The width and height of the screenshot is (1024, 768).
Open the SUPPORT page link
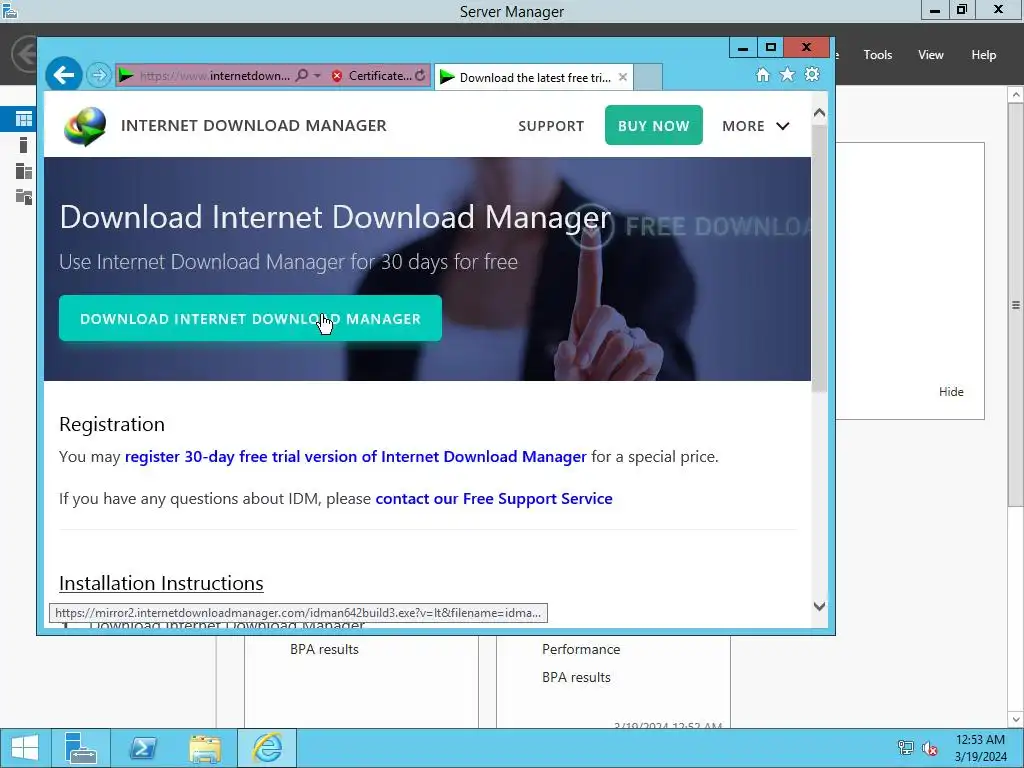pos(551,126)
